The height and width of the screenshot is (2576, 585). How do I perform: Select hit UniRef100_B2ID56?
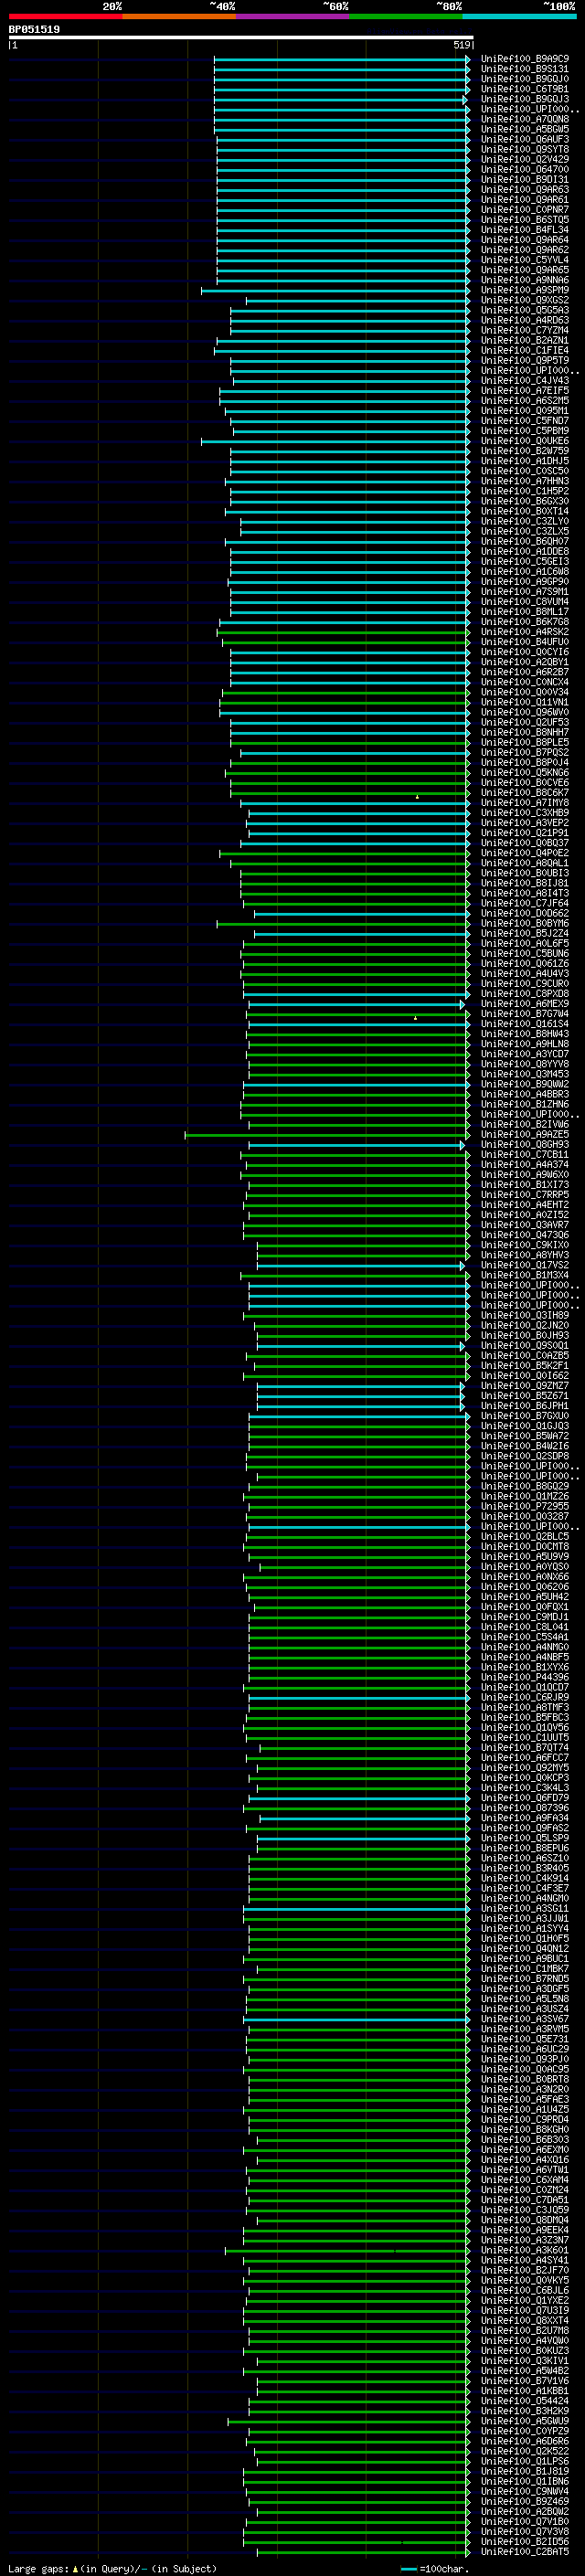(525, 2541)
